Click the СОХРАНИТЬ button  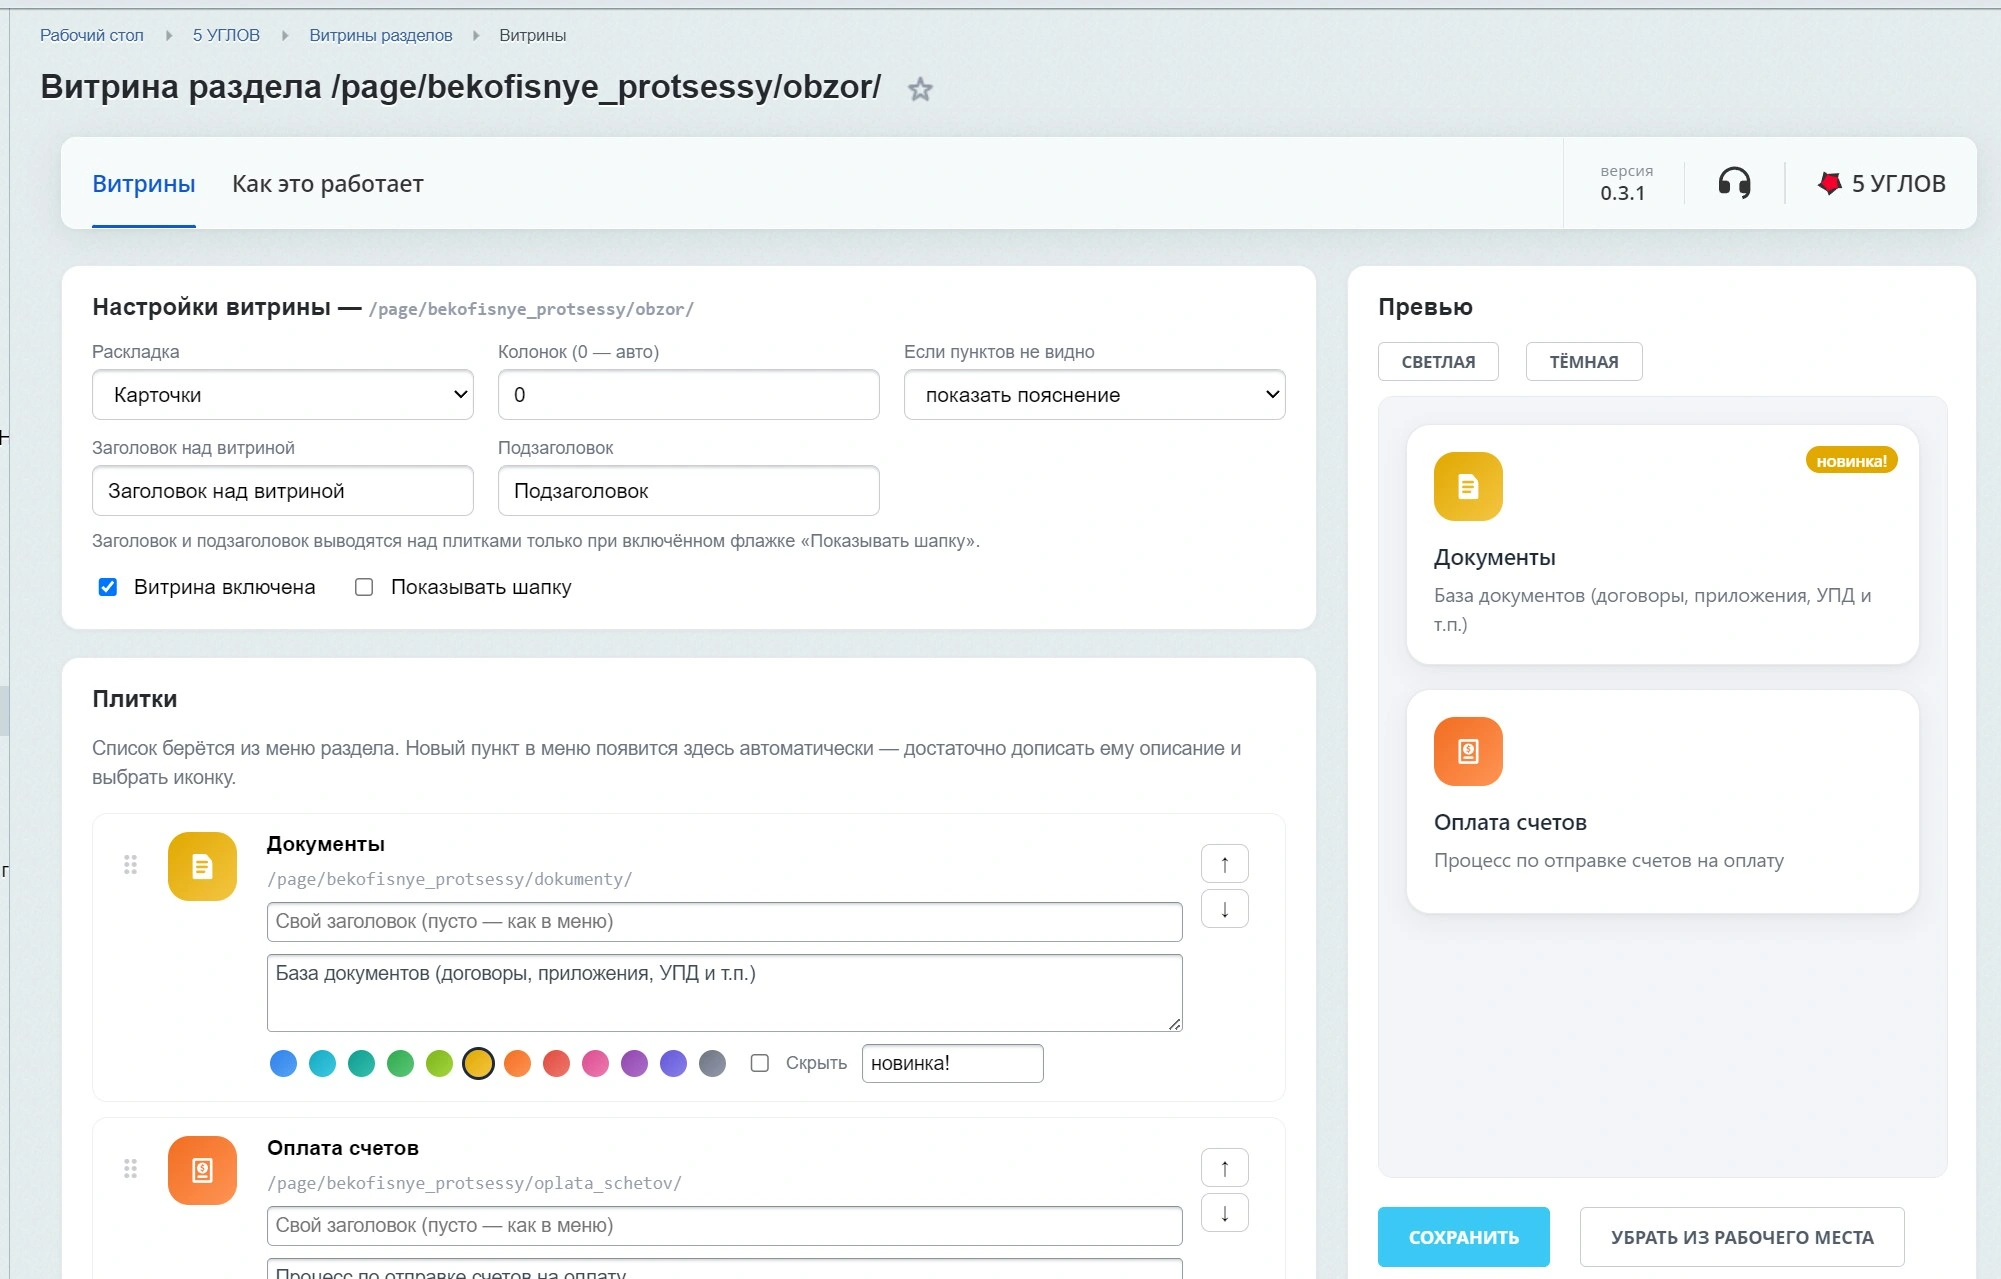1463,1237
